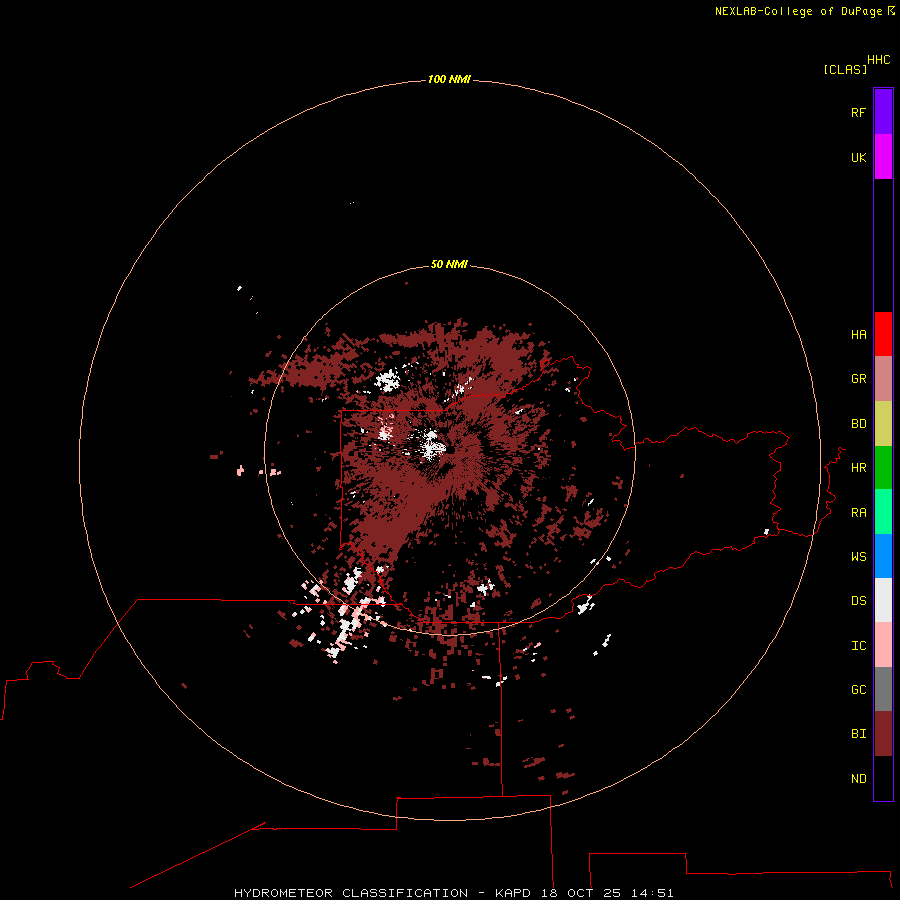The image size is (900, 900).
Task: Click the 50 NMI range ring label
Action: pos(449,264)
